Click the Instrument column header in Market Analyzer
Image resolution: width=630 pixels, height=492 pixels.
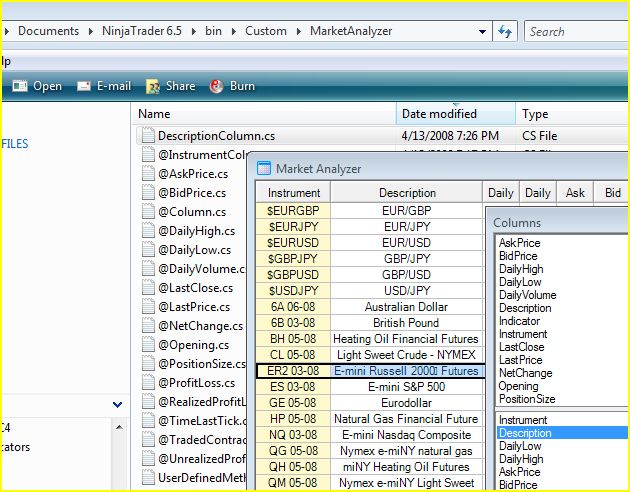(x=294, y=193)
